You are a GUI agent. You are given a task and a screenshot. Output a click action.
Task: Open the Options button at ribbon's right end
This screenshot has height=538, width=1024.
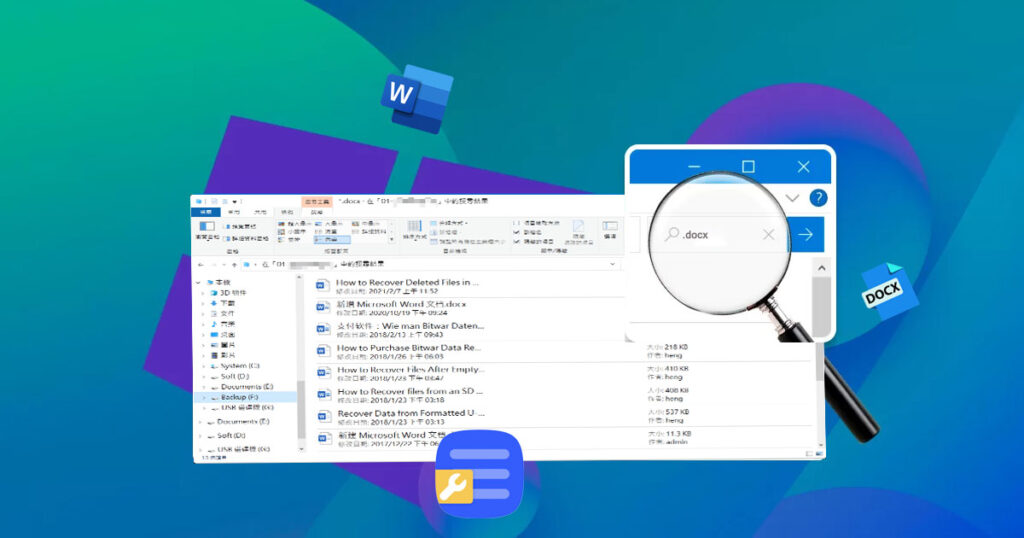coord(610,229)
